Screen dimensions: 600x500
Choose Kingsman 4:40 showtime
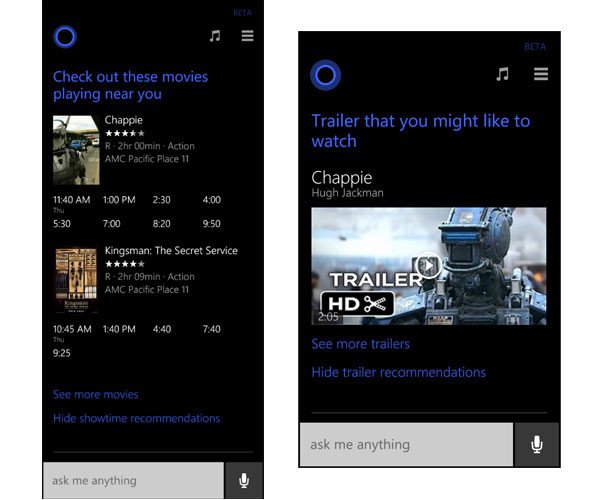pyautogui.click(x=162, y=329)
